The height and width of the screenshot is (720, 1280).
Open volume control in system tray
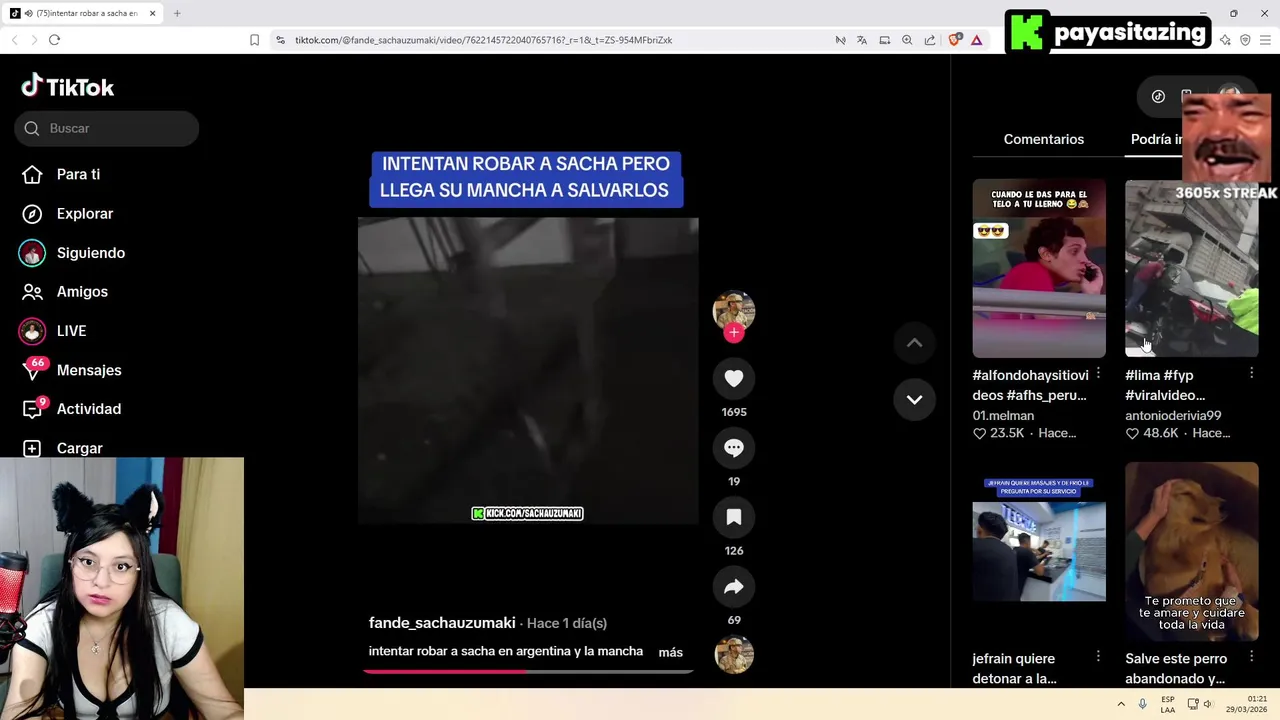tap(1208, 704)
